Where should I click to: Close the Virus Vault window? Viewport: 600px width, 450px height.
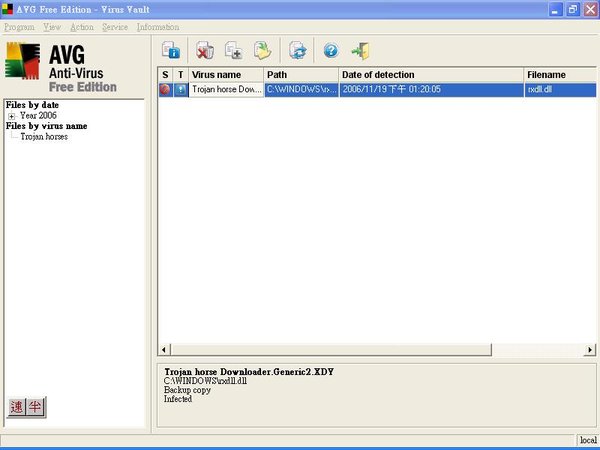(x=590, y=10)
